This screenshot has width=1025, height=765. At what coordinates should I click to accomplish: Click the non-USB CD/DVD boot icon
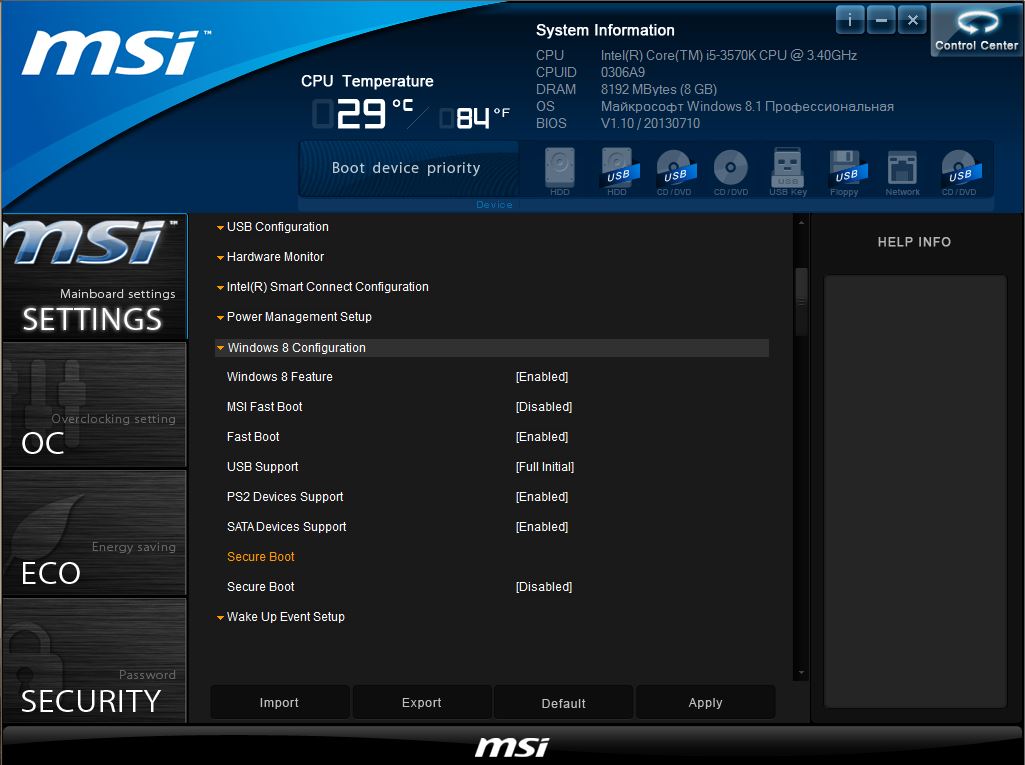pyautogui.click(x=731, y=169)
